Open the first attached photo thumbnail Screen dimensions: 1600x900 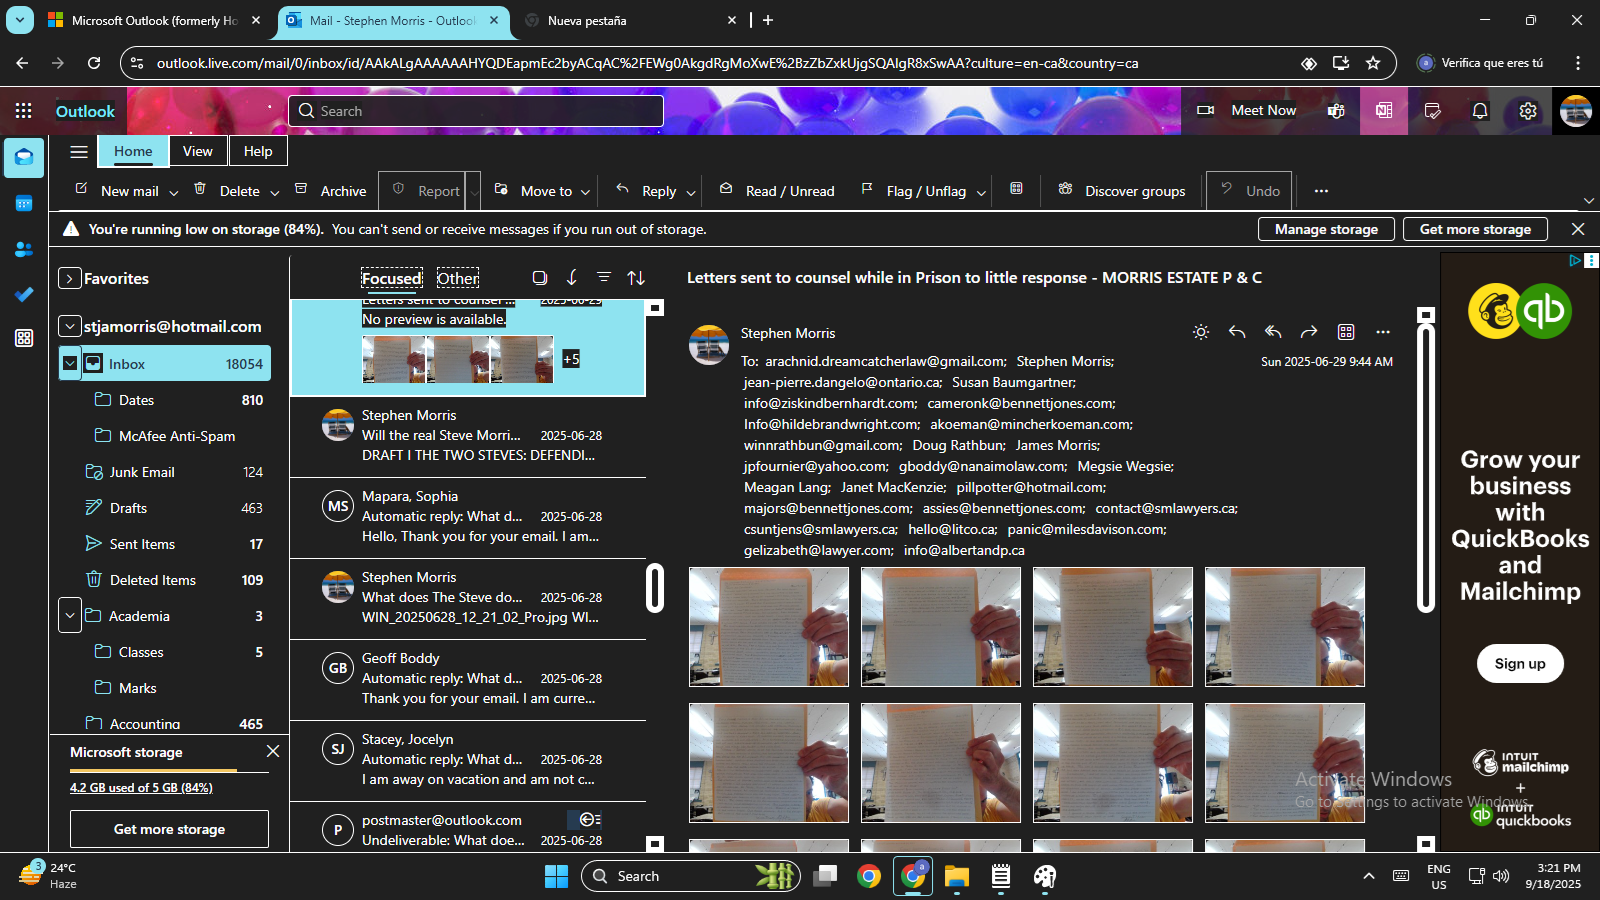[768, 627]
